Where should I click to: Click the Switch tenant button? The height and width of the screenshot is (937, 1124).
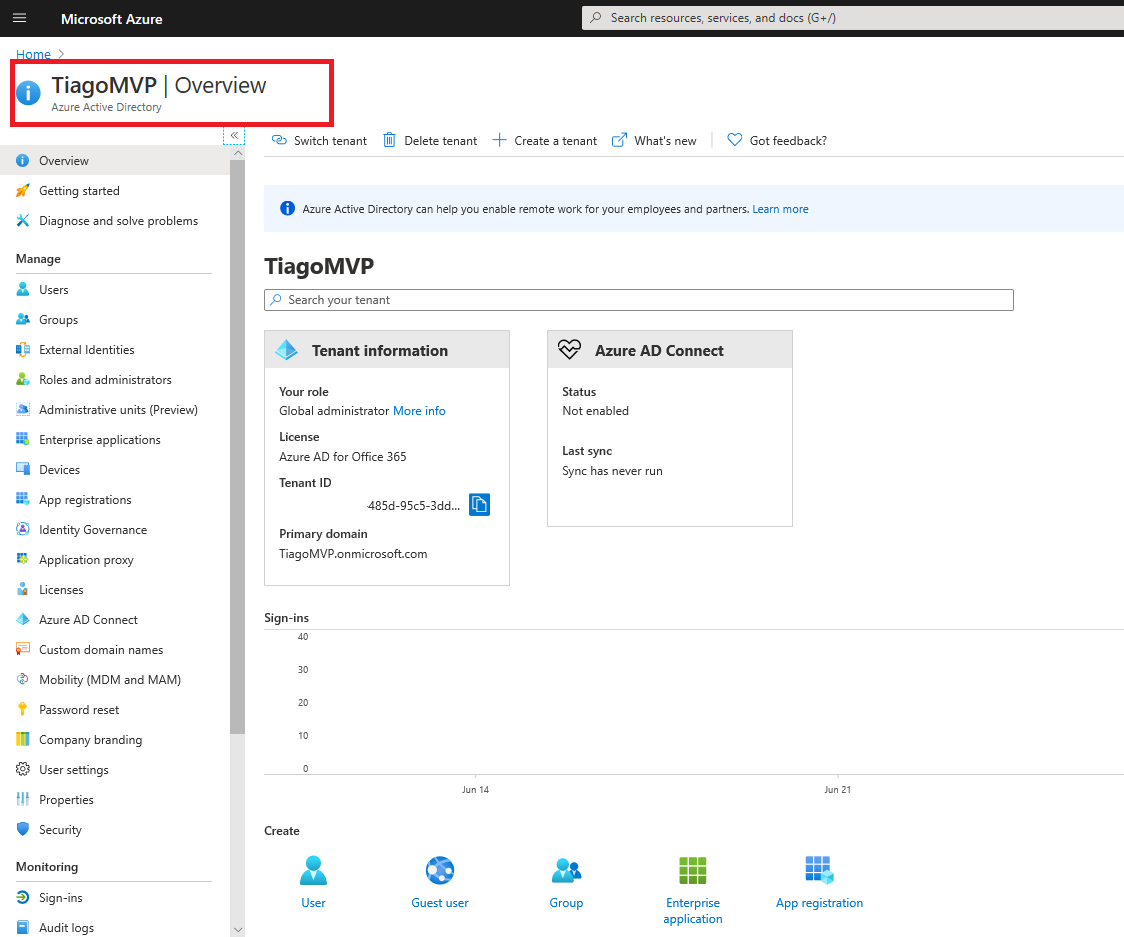320,141
